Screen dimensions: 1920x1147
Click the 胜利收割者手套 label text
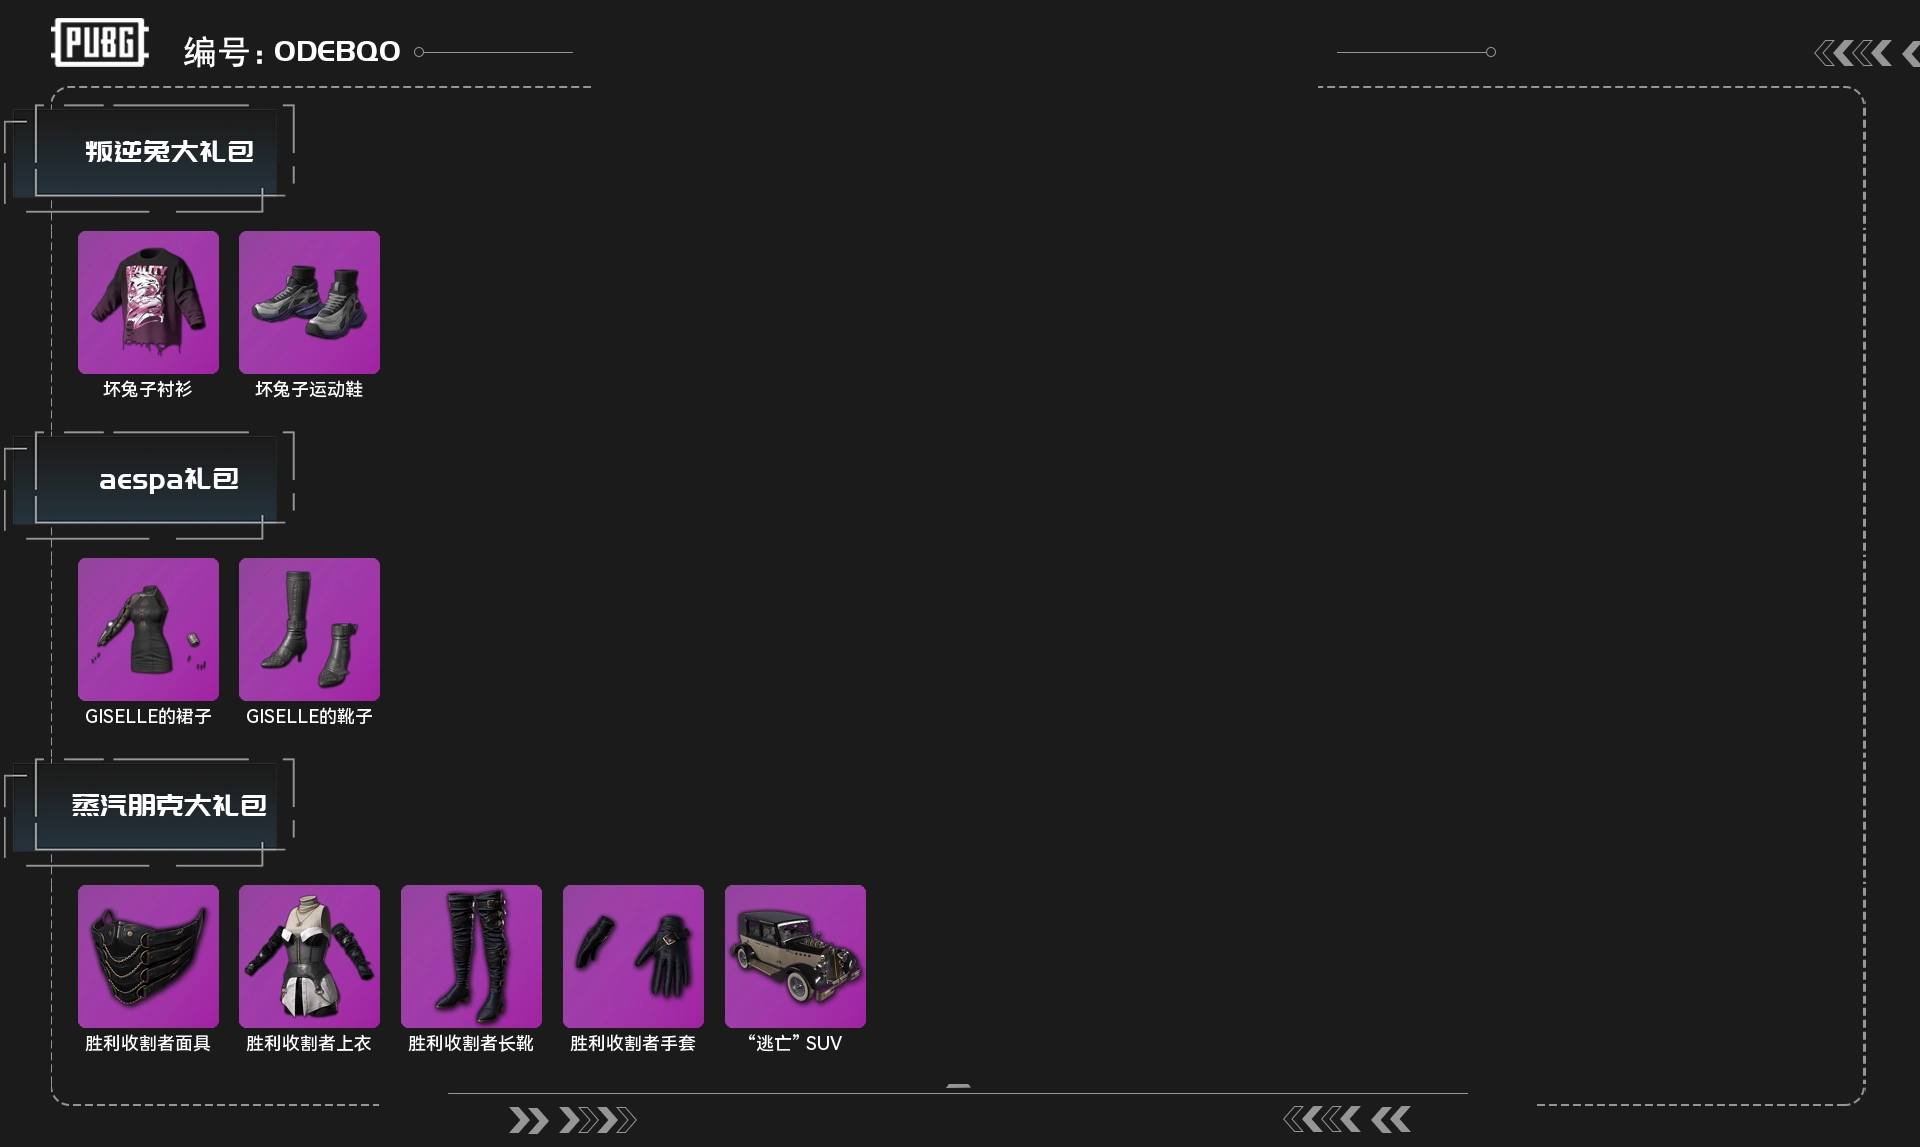[633, 1043]
